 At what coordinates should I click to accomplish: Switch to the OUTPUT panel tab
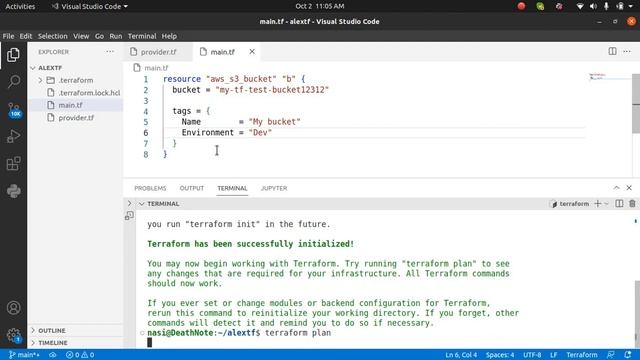191,188
